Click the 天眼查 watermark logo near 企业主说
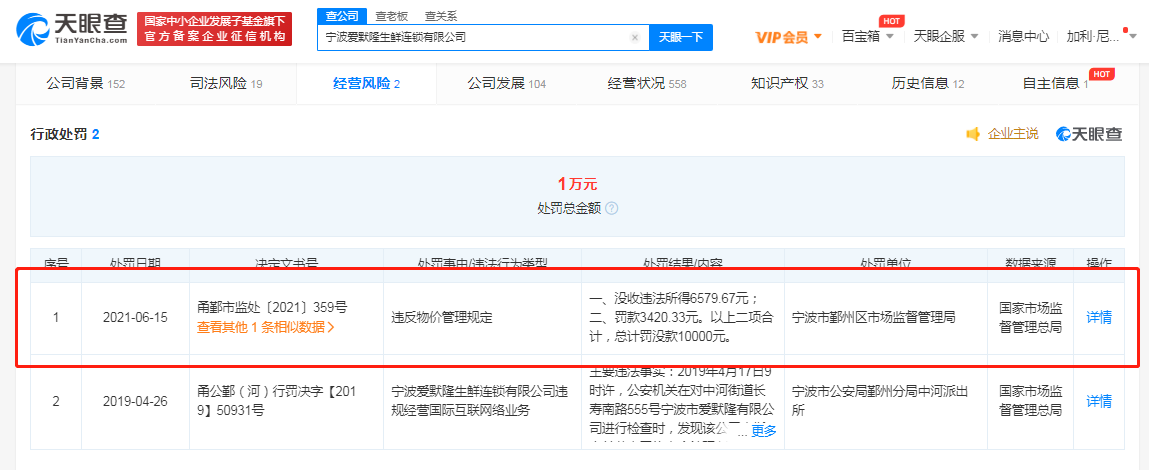The width and height of the screenshot is (1149, 470). [x=1089, y=134]
